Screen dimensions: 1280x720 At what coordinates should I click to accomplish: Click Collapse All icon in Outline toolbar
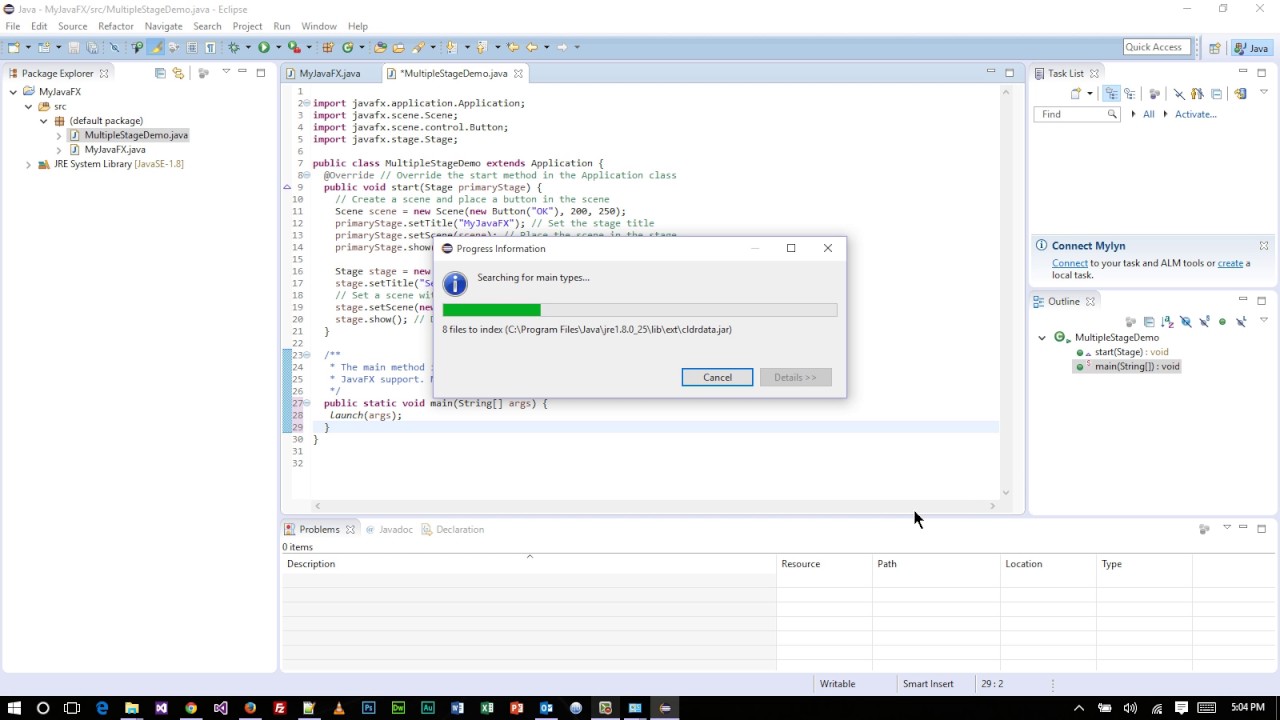tap(1149, 322)
